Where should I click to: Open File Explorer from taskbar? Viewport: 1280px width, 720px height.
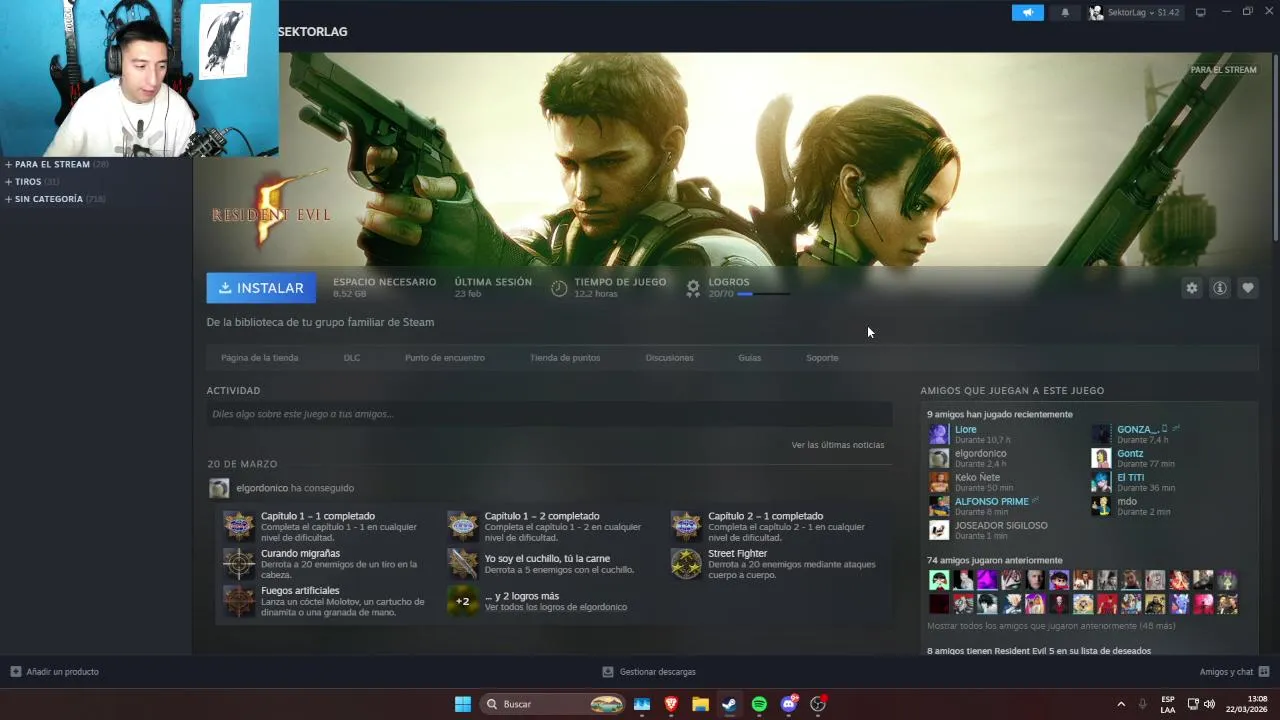[700, 704]
